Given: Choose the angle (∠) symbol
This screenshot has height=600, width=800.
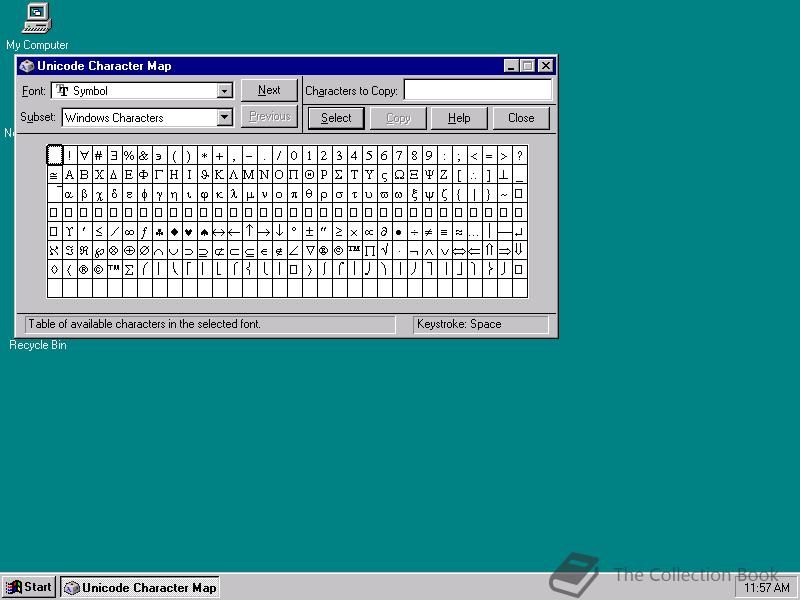Looking at the screenshot, I should click(294, 251).
